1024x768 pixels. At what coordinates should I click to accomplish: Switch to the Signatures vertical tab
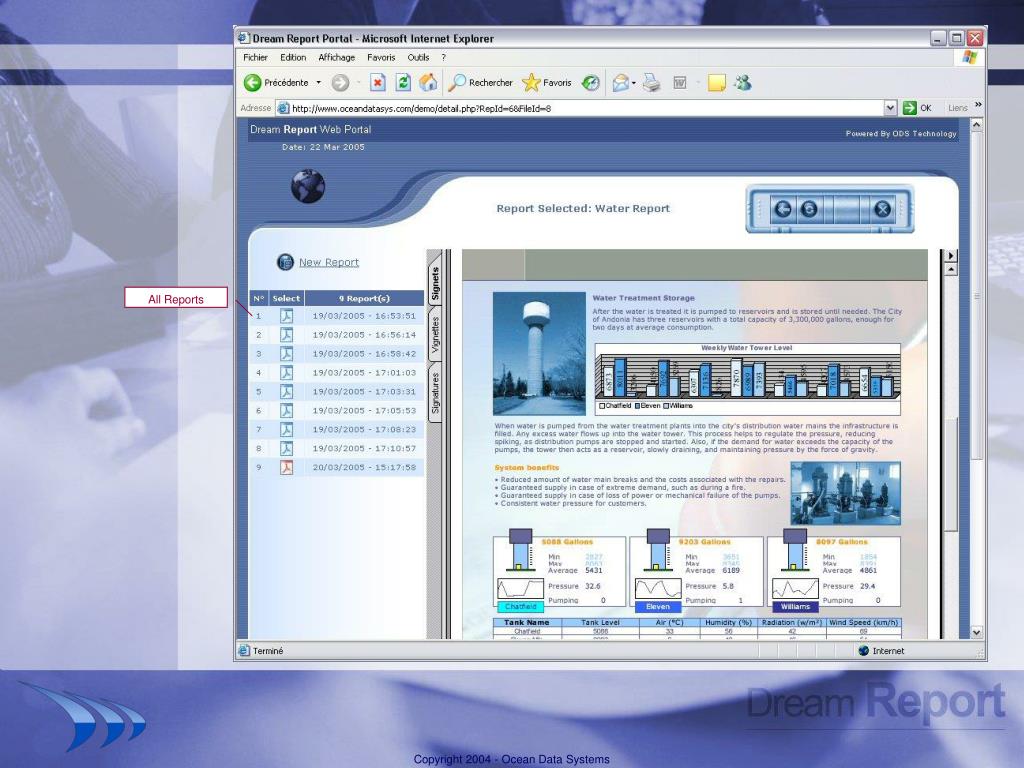[435, 393]
